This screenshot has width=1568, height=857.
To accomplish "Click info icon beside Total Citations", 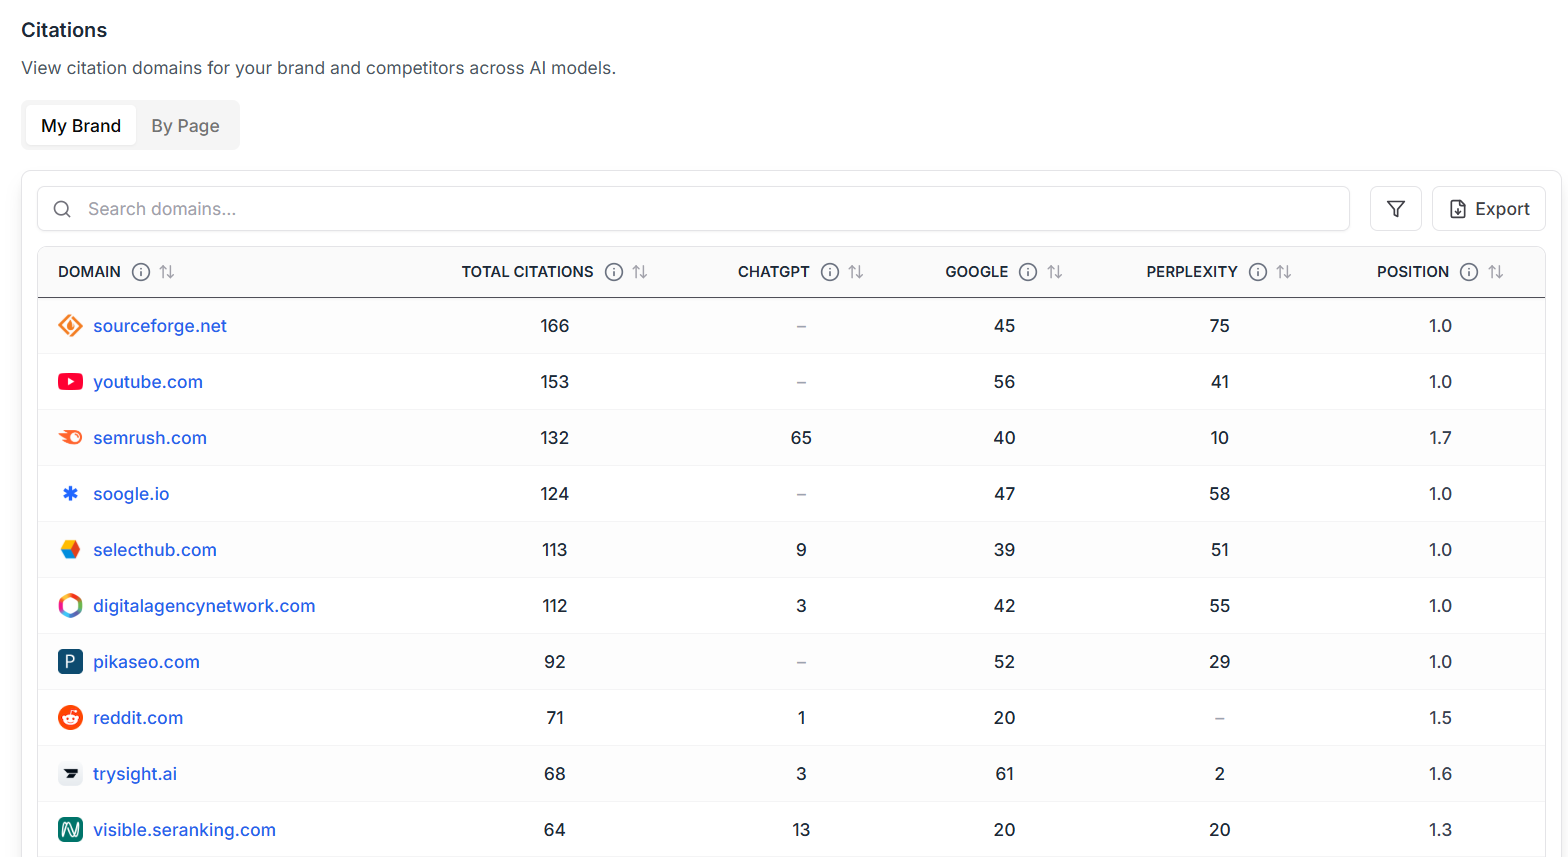I will [x=614, y=272].
